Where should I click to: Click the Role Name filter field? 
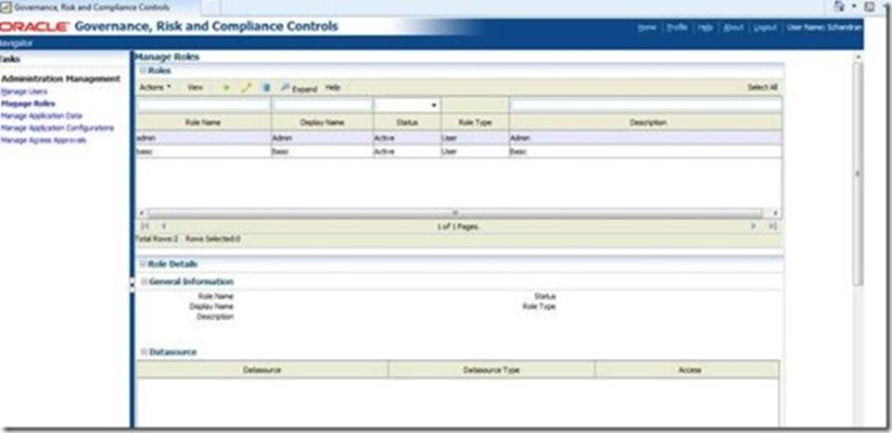204,105
